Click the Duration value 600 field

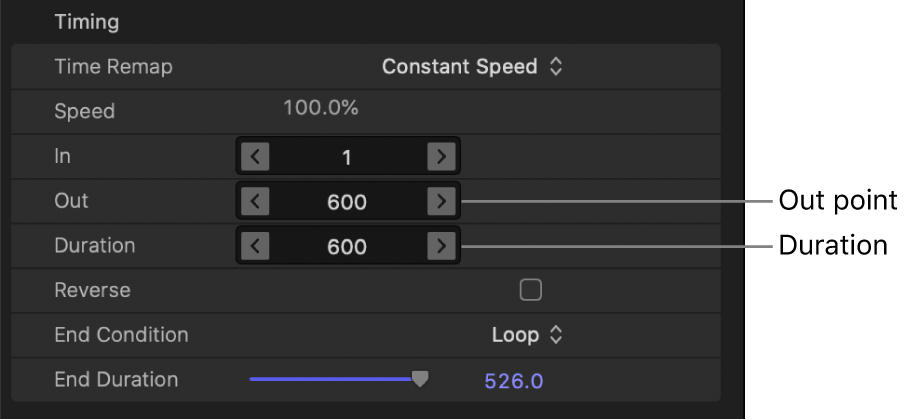[x=347, y=247]
